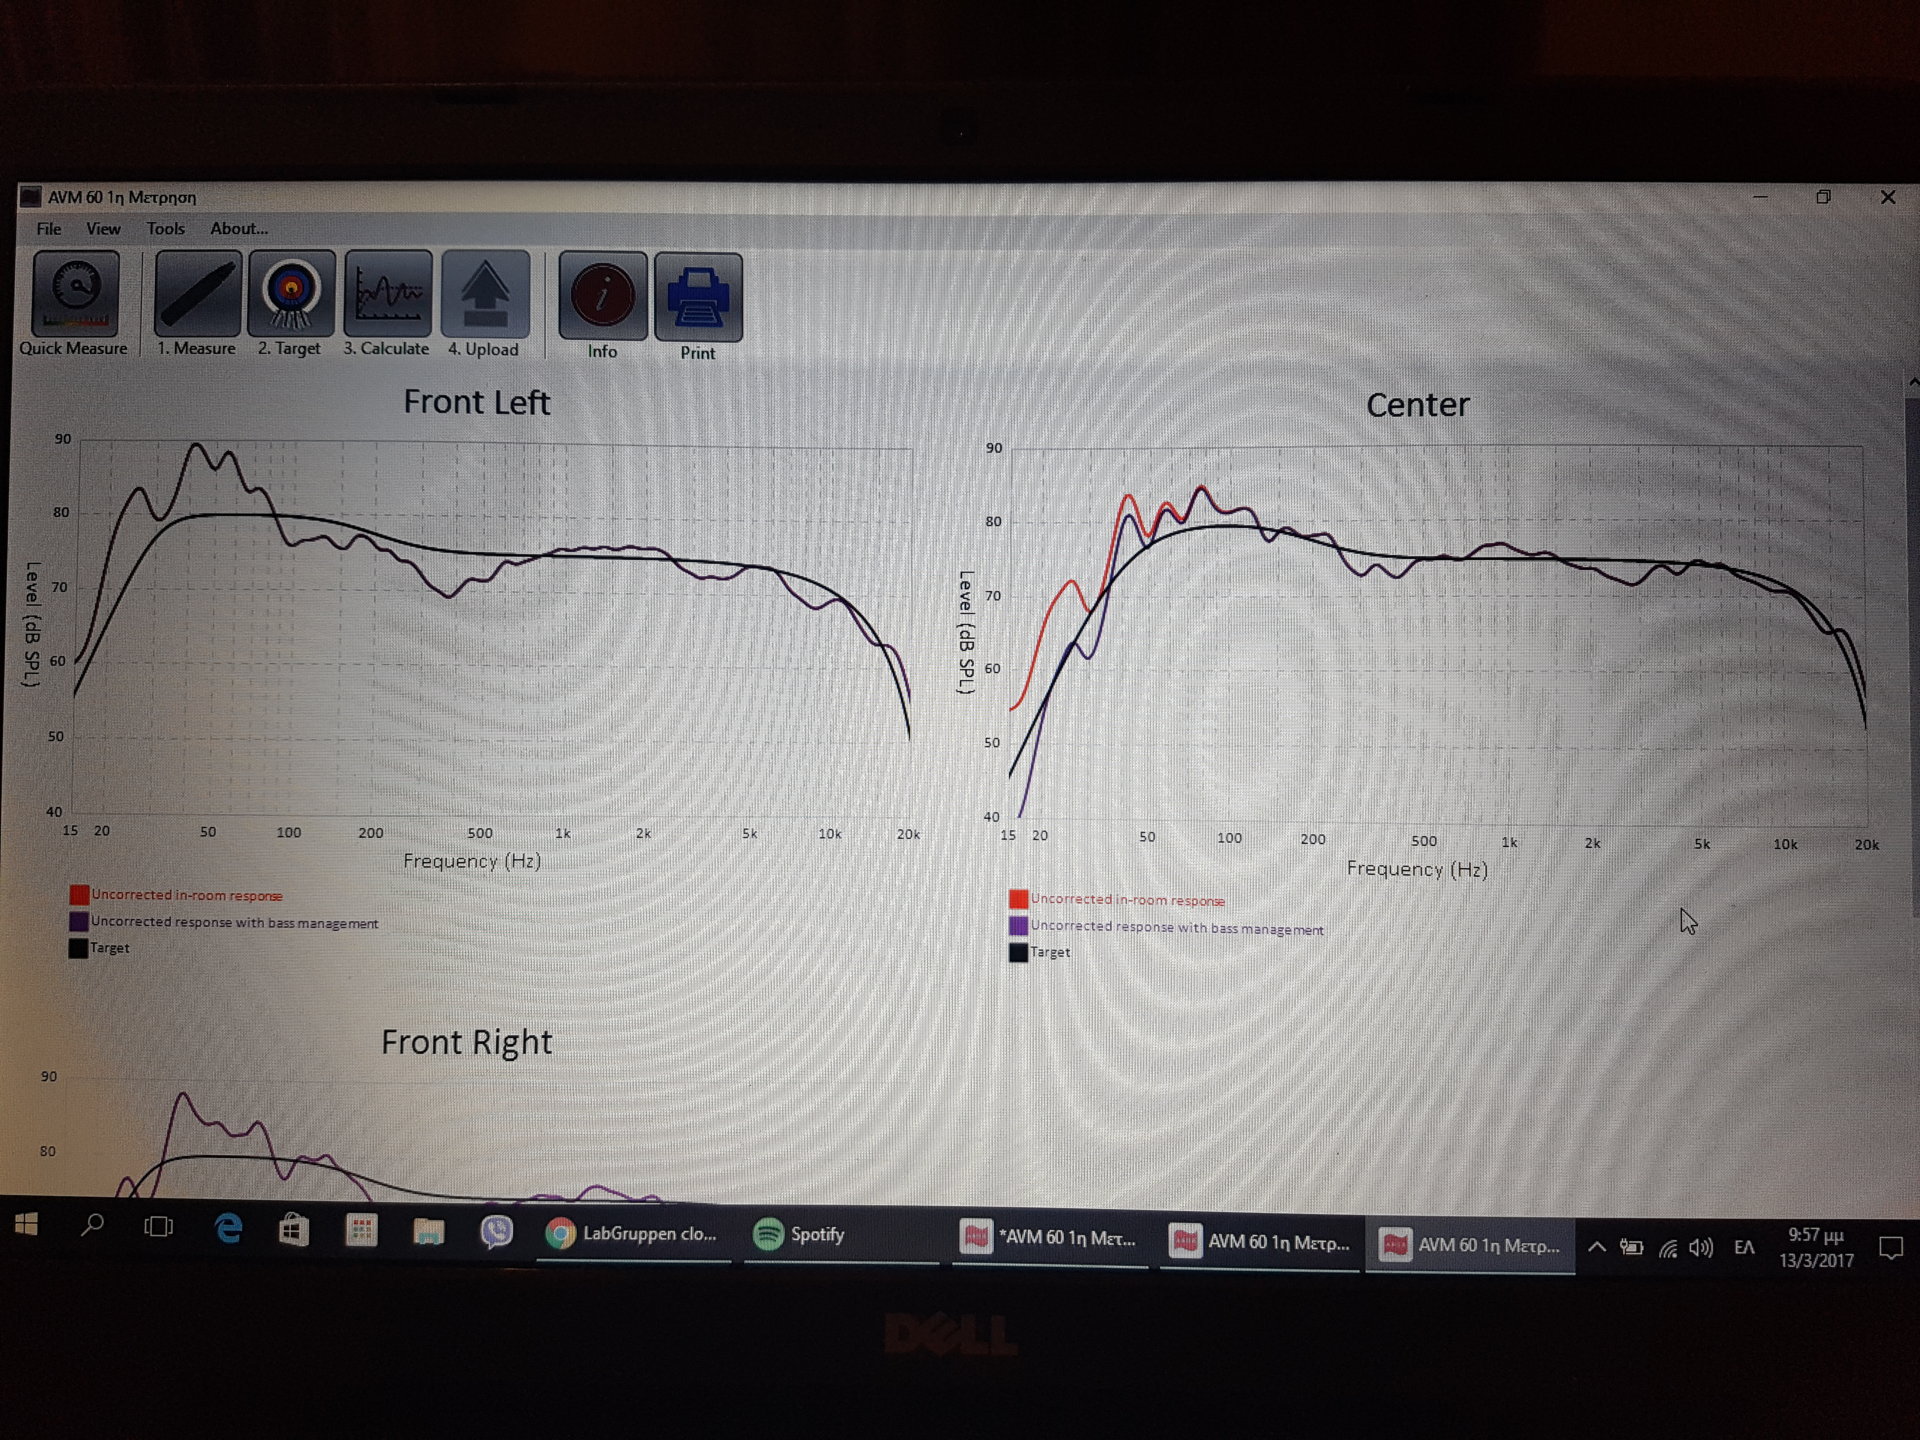Switch to the *AVM 60 unsaved taskbar window

1049,1239
